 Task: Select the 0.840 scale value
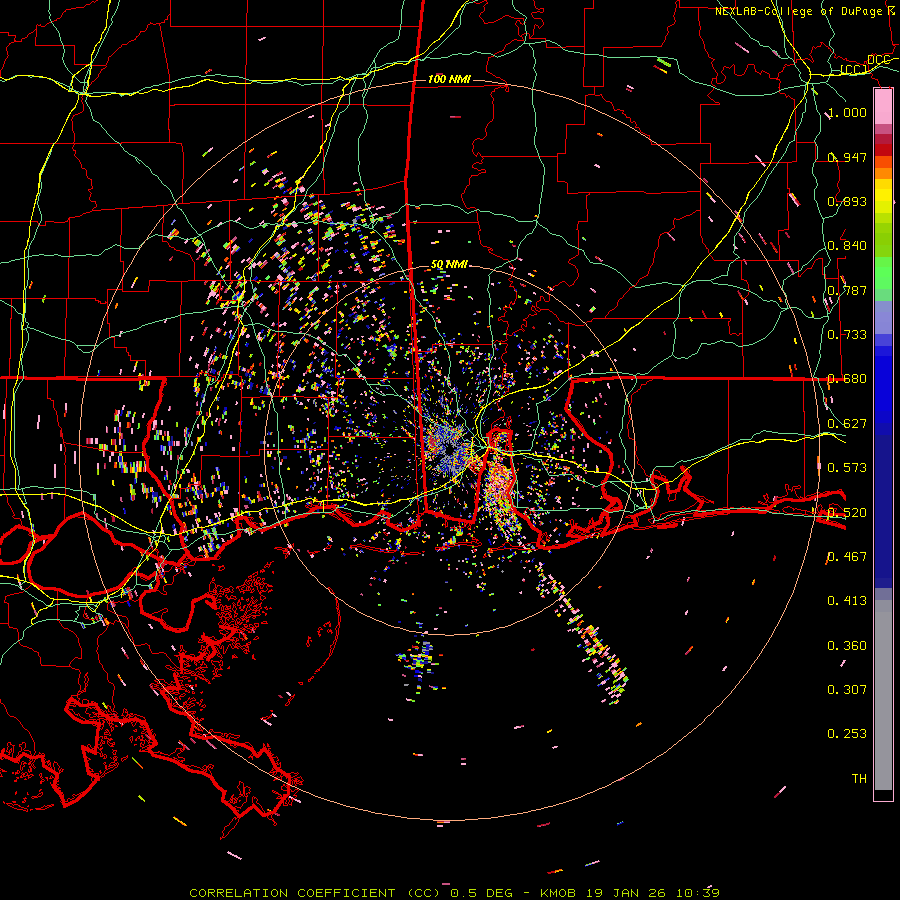(x=847, y=246)
